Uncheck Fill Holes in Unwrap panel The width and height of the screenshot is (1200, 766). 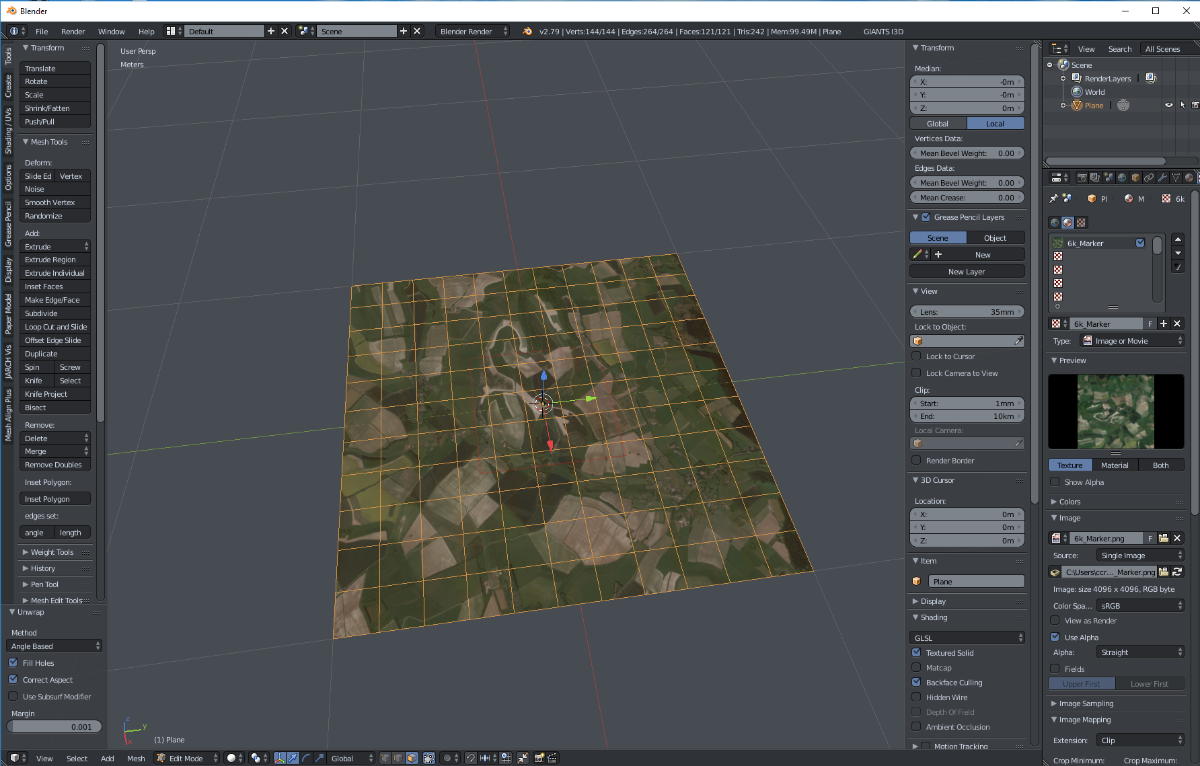click(14, 663)
